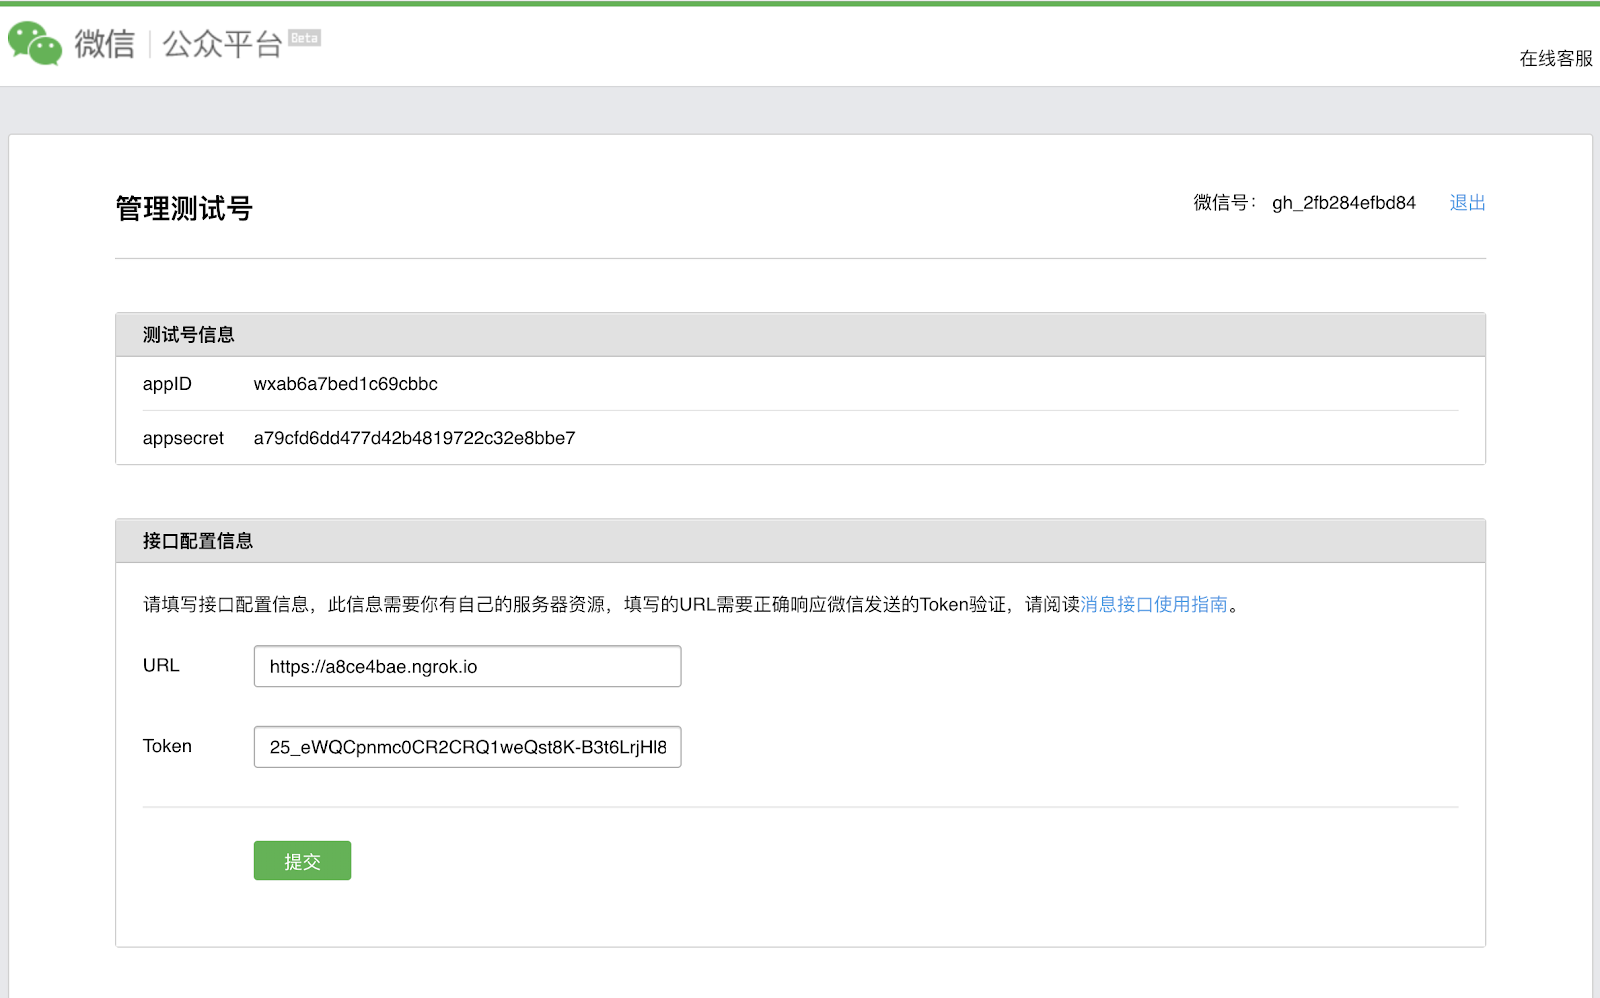Click the 微信 brand text in header
The width and height of the screenshot is (1600, 998).
click(x=104, y=44)
